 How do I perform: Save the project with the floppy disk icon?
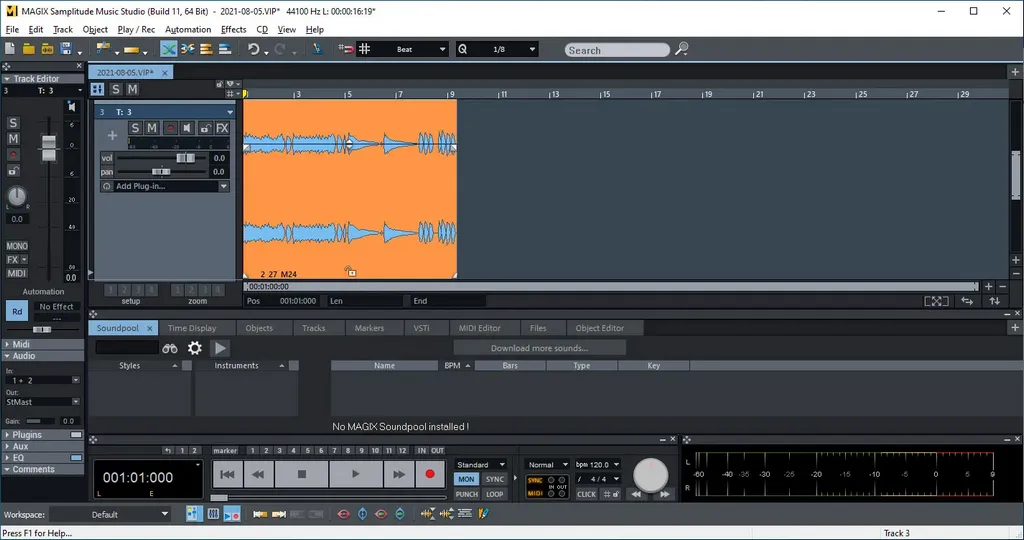[x=65, y=49]
